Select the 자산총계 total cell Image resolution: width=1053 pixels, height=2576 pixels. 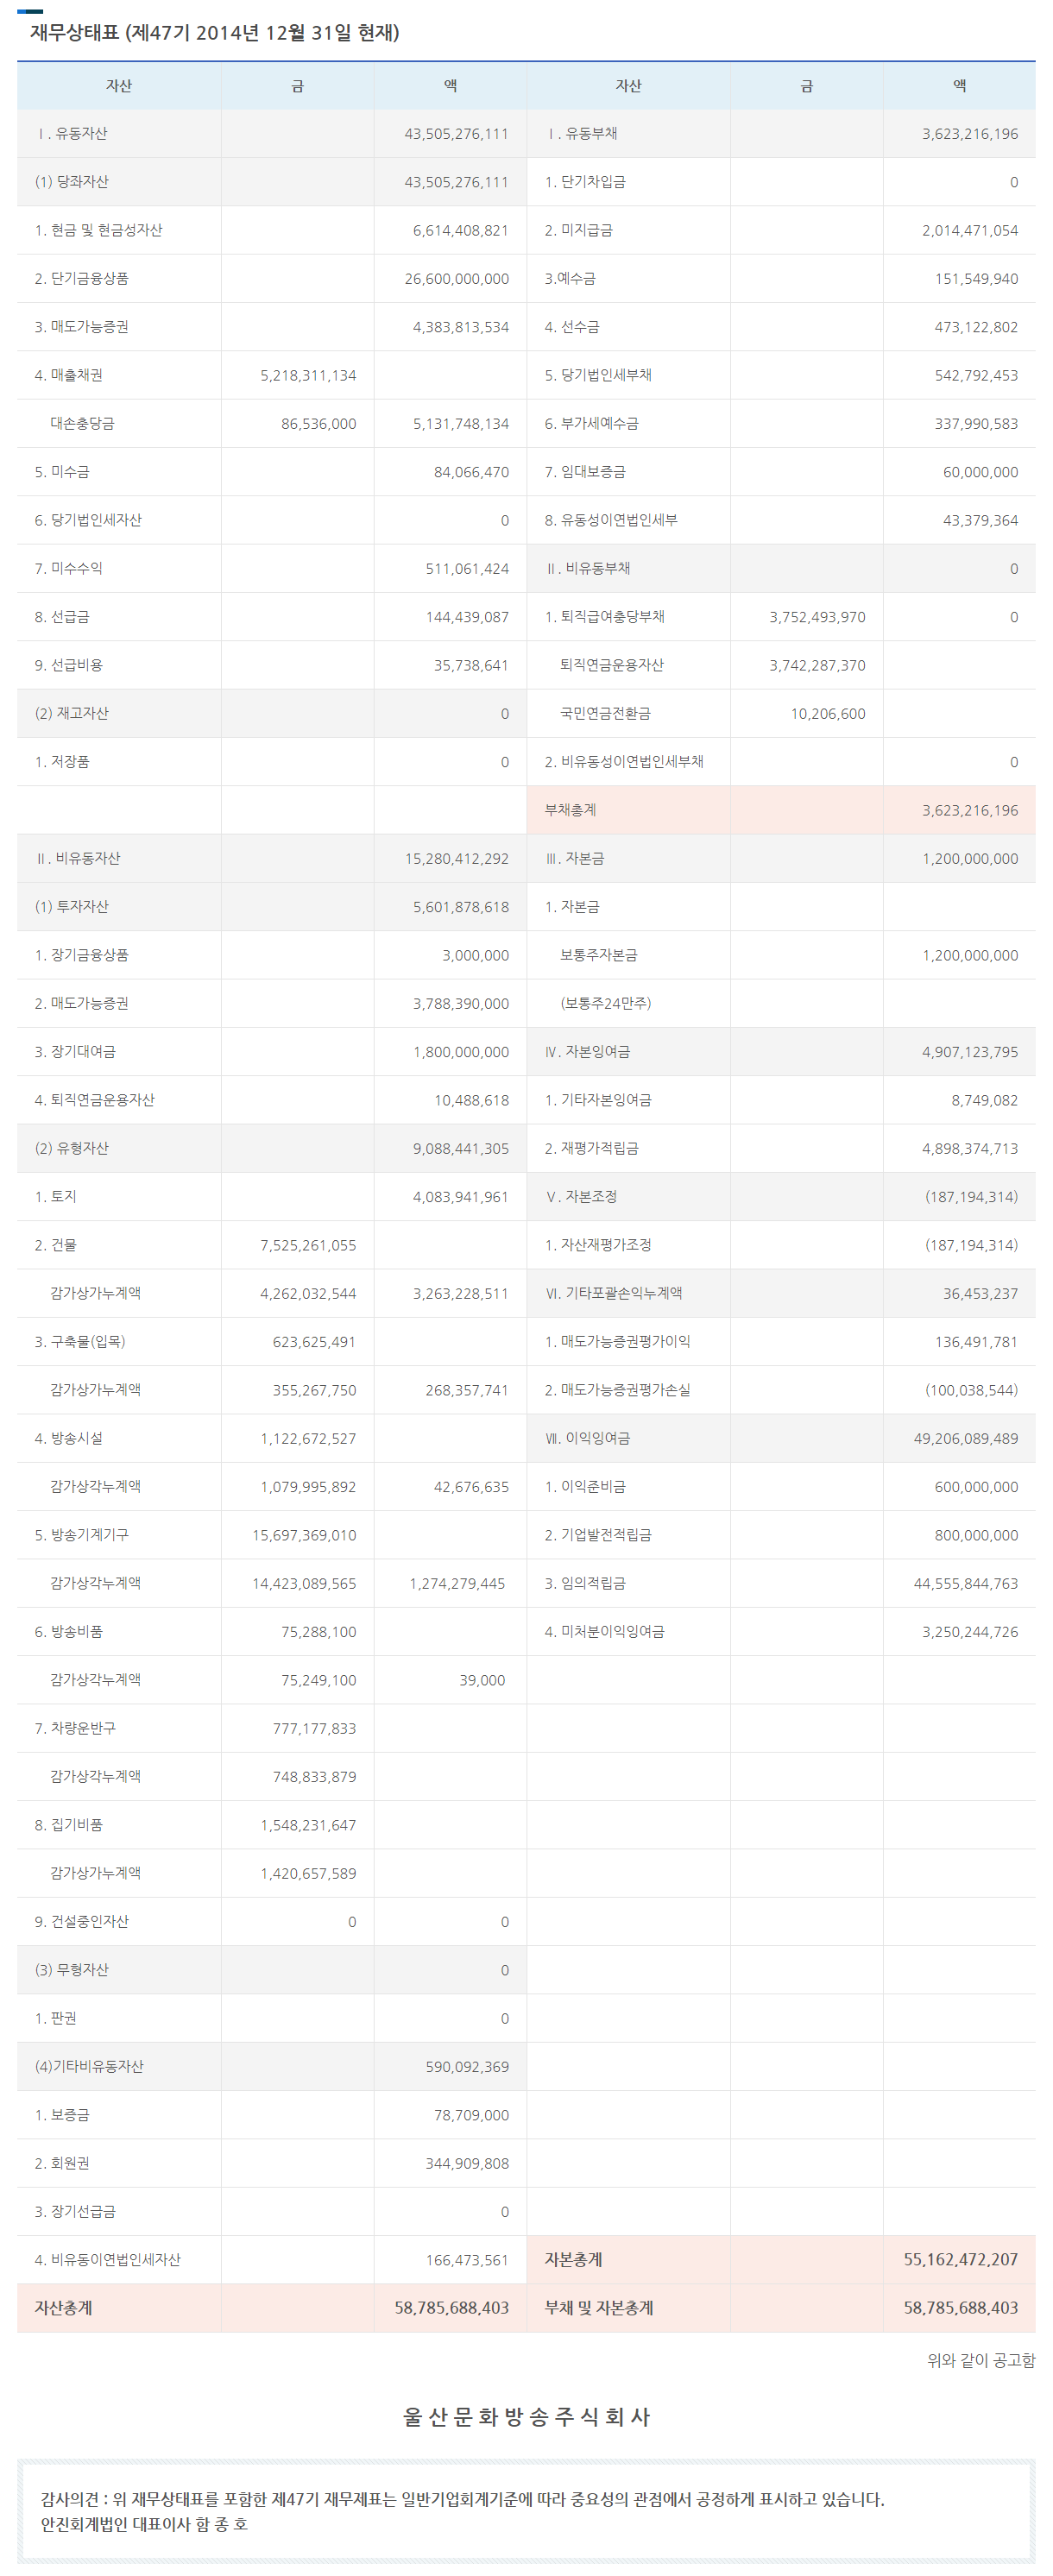click(x=63, y=2308)
